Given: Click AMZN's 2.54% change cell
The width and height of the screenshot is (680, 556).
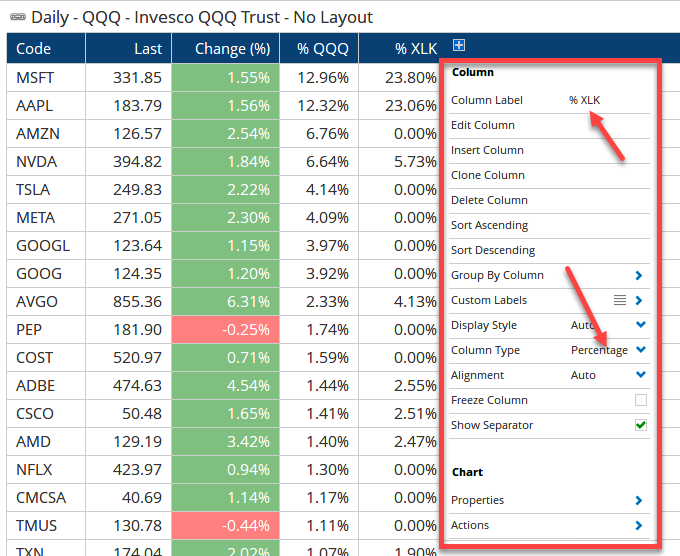Looking at the screenshot, I should pyautogui.click(x=226, y=134).
